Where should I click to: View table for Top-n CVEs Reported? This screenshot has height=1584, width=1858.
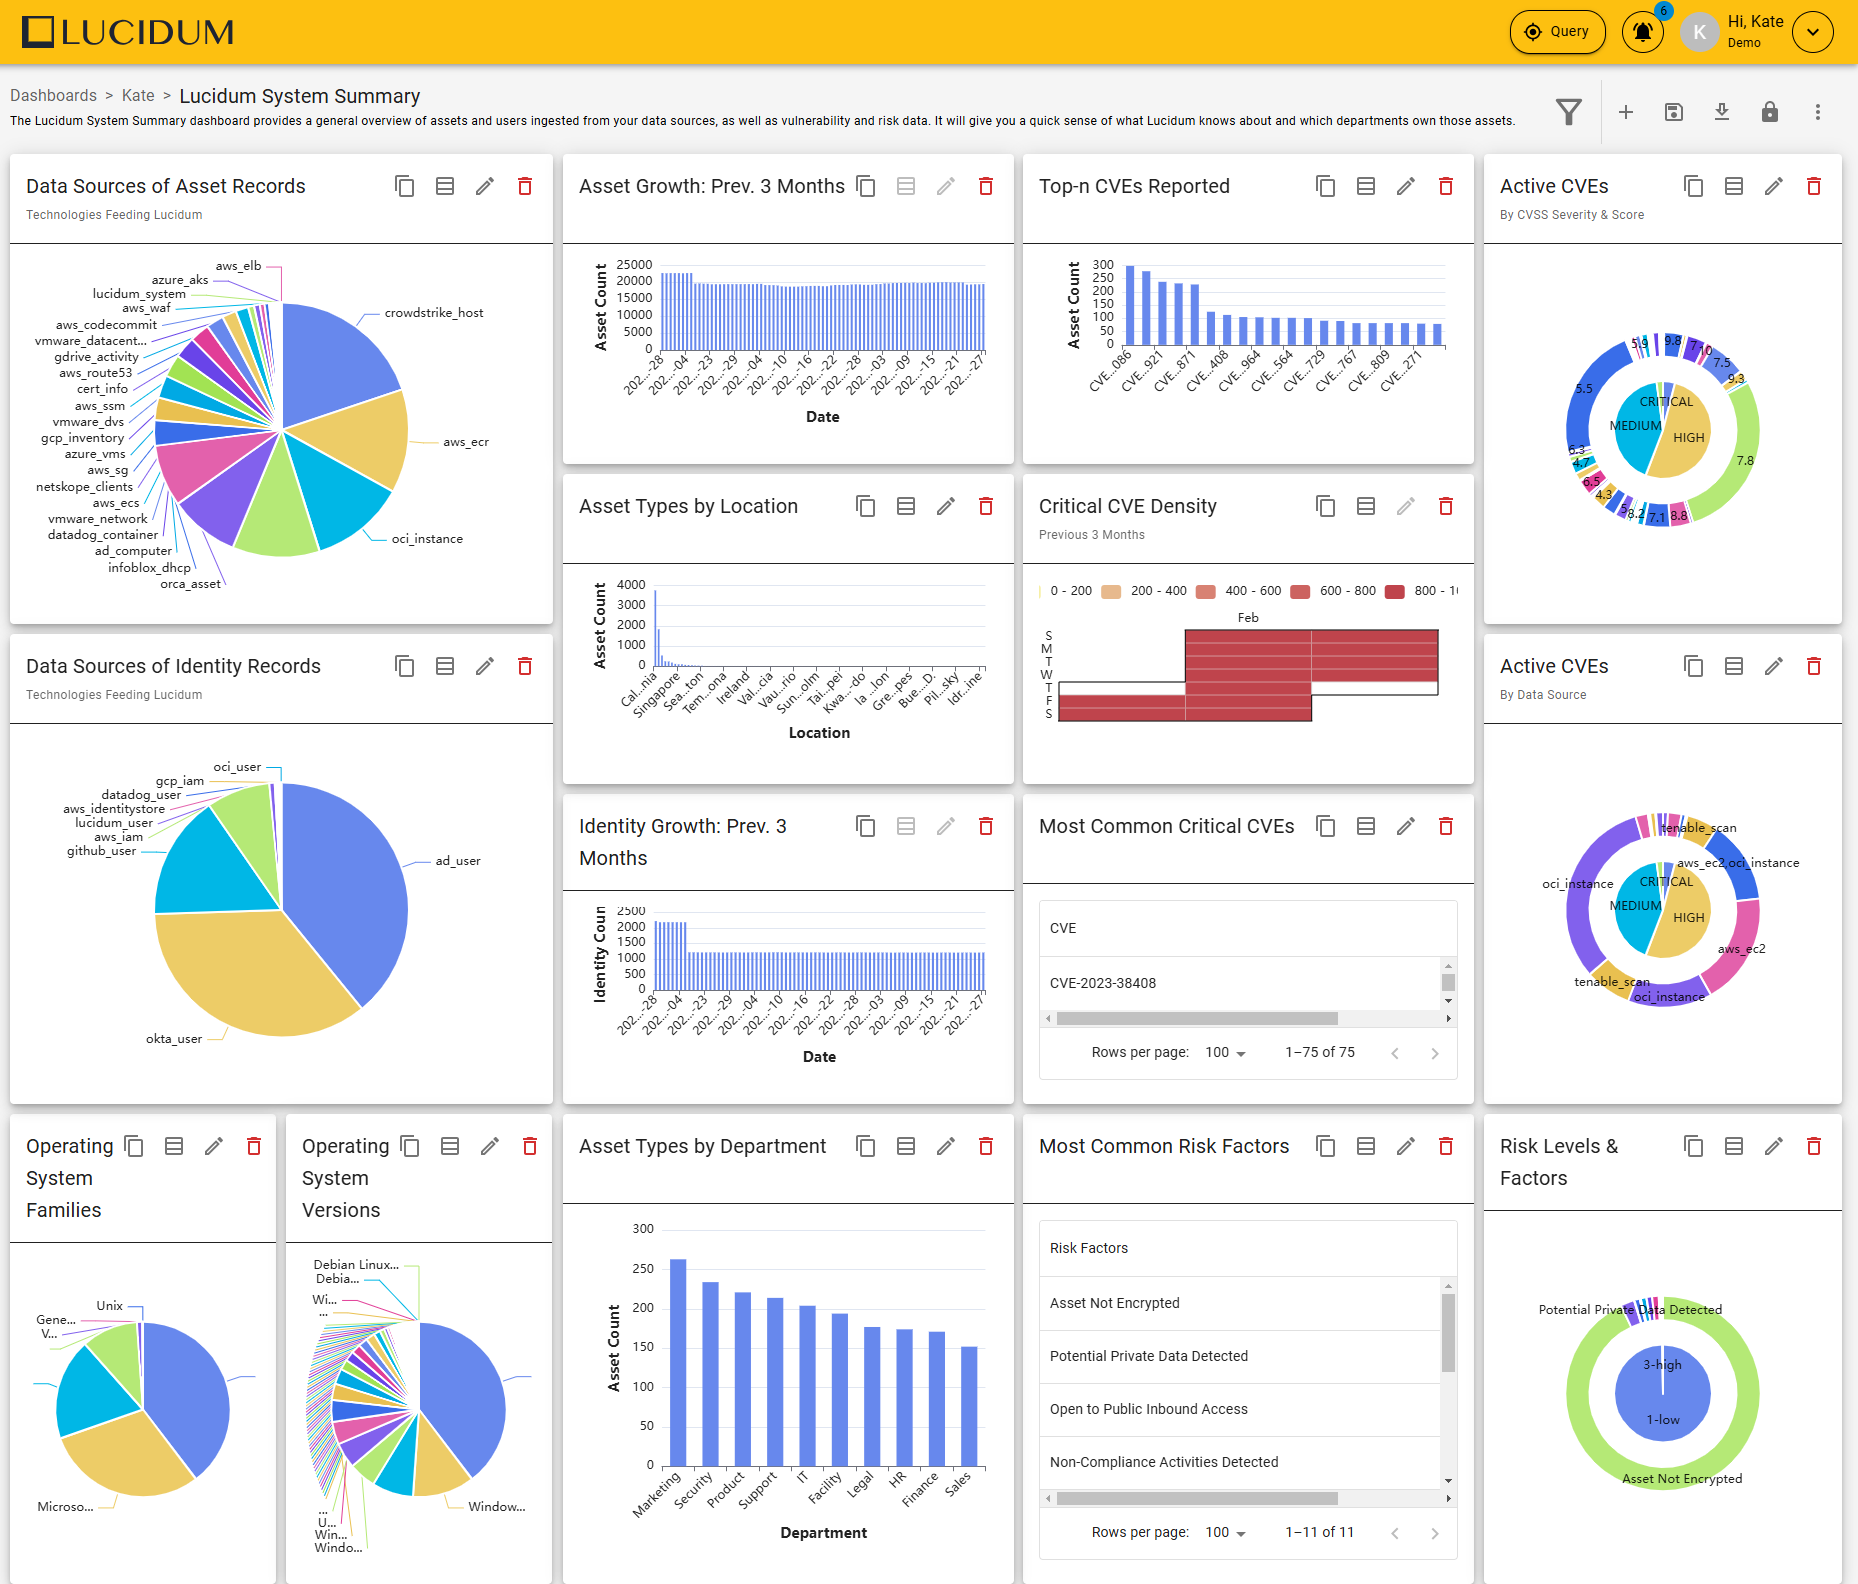1366,186
